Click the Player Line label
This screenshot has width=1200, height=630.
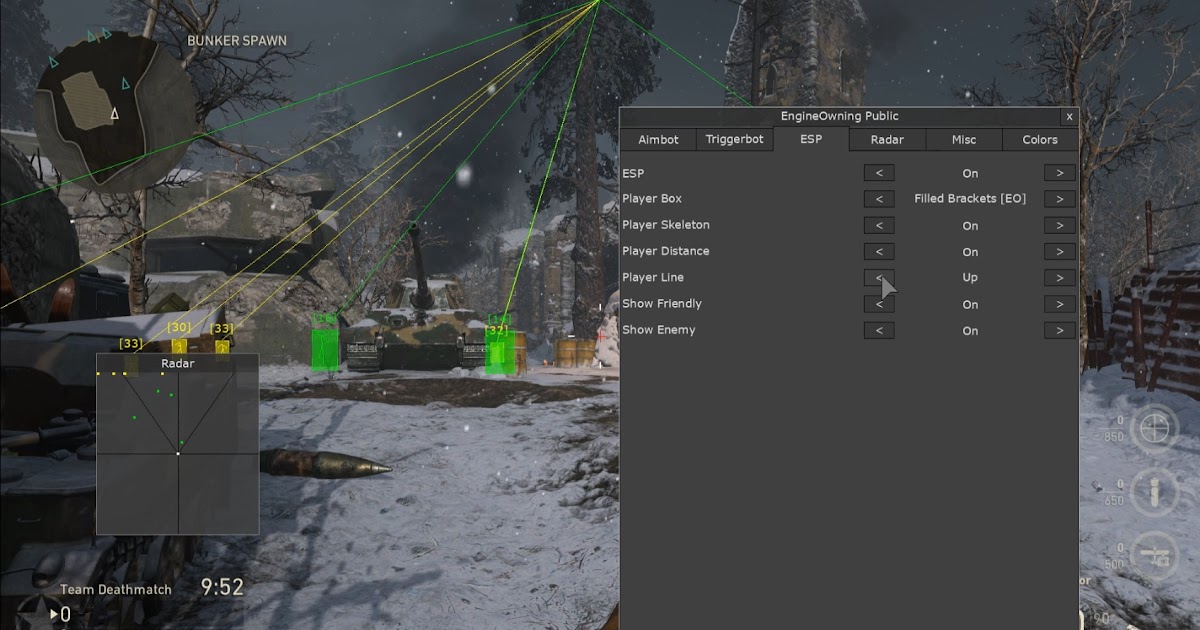(x=653, y=277)
